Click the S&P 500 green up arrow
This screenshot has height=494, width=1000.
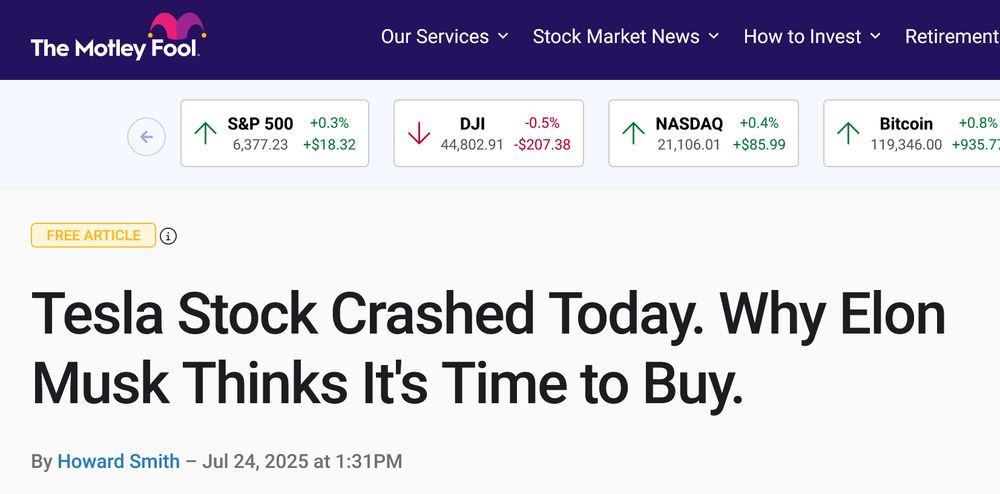point(205,133)
